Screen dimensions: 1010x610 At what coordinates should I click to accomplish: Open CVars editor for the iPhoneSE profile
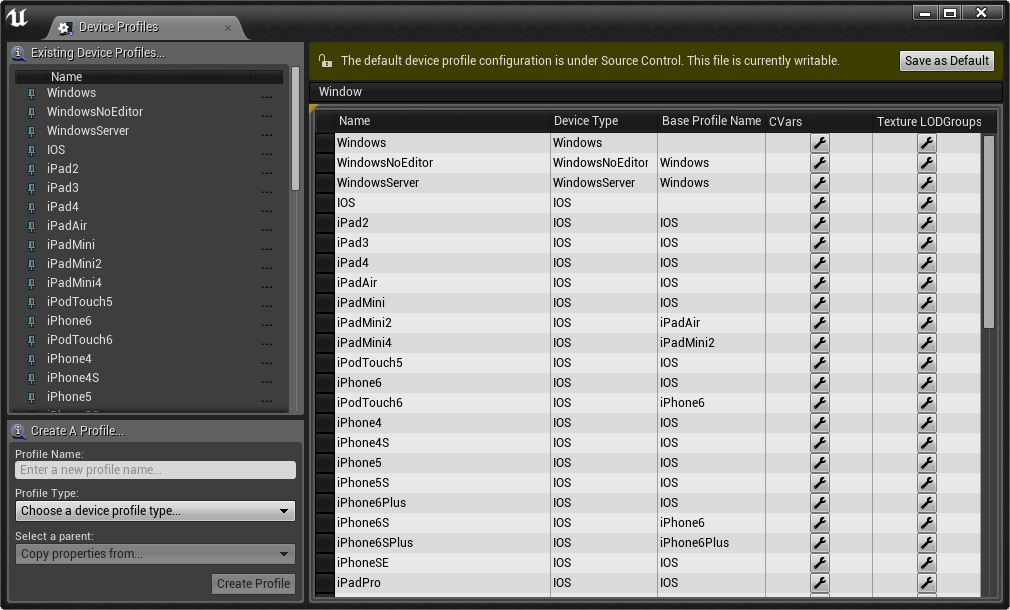click(820, 562)
